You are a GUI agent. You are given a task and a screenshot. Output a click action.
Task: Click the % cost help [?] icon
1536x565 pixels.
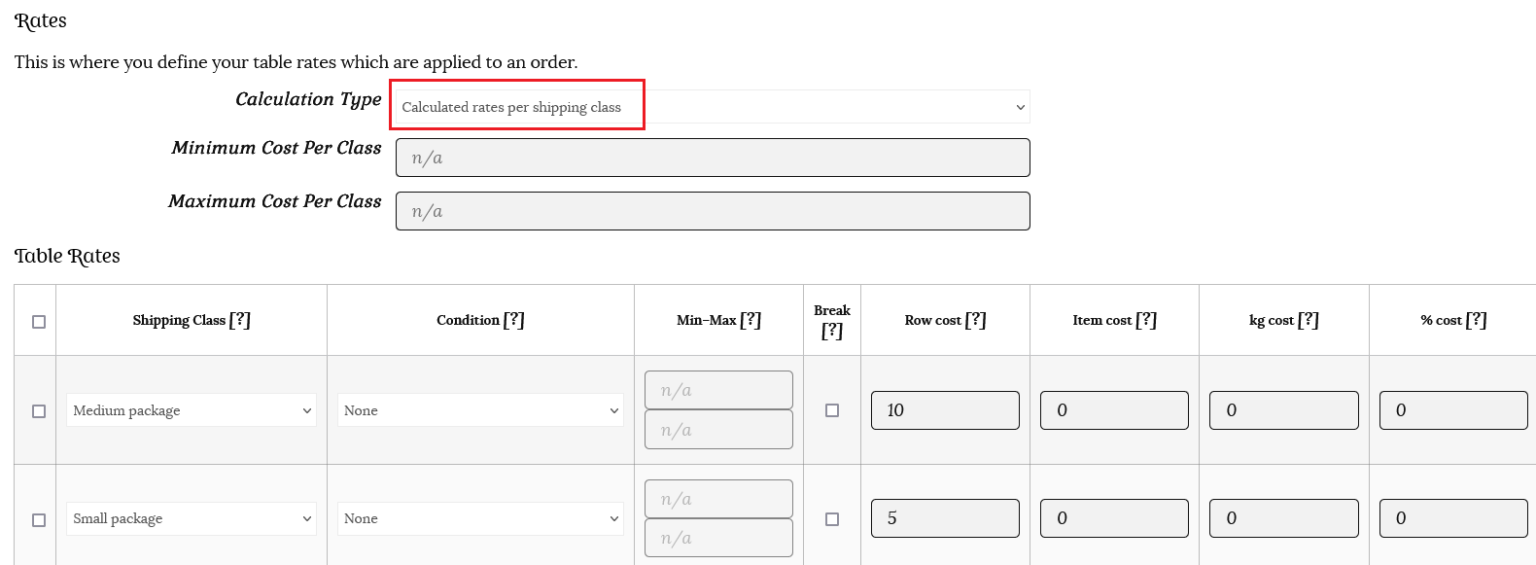pyautogui.click(x=1476, y=320)
